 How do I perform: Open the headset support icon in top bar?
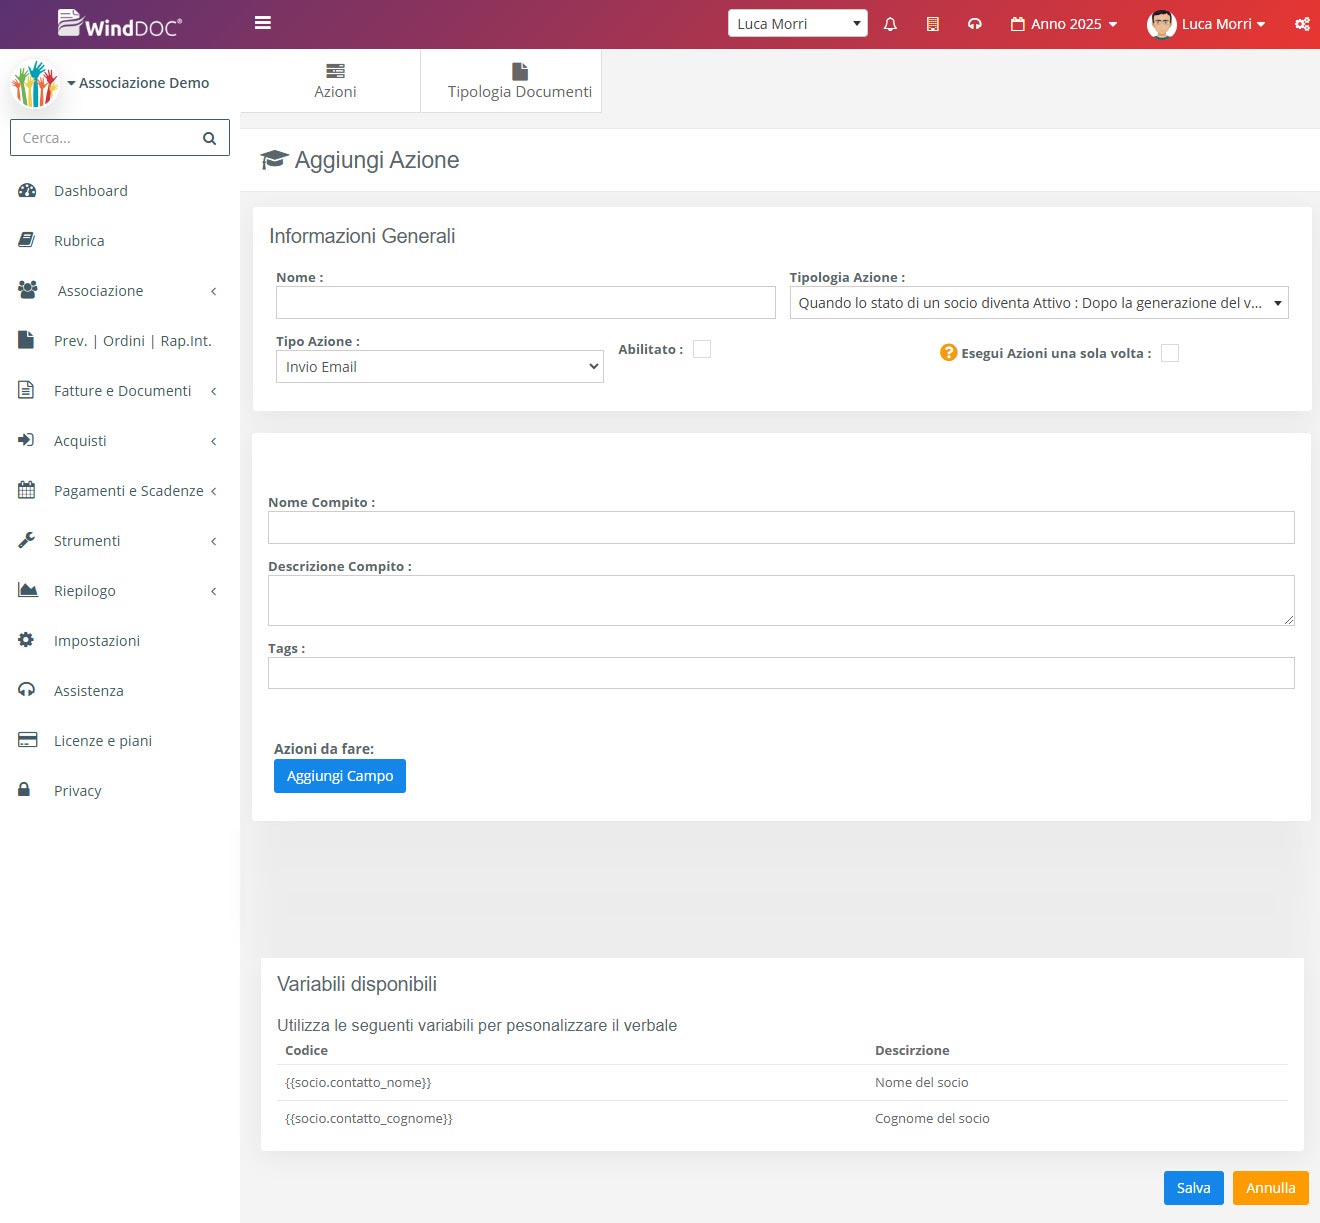click(x=974, y=24)
